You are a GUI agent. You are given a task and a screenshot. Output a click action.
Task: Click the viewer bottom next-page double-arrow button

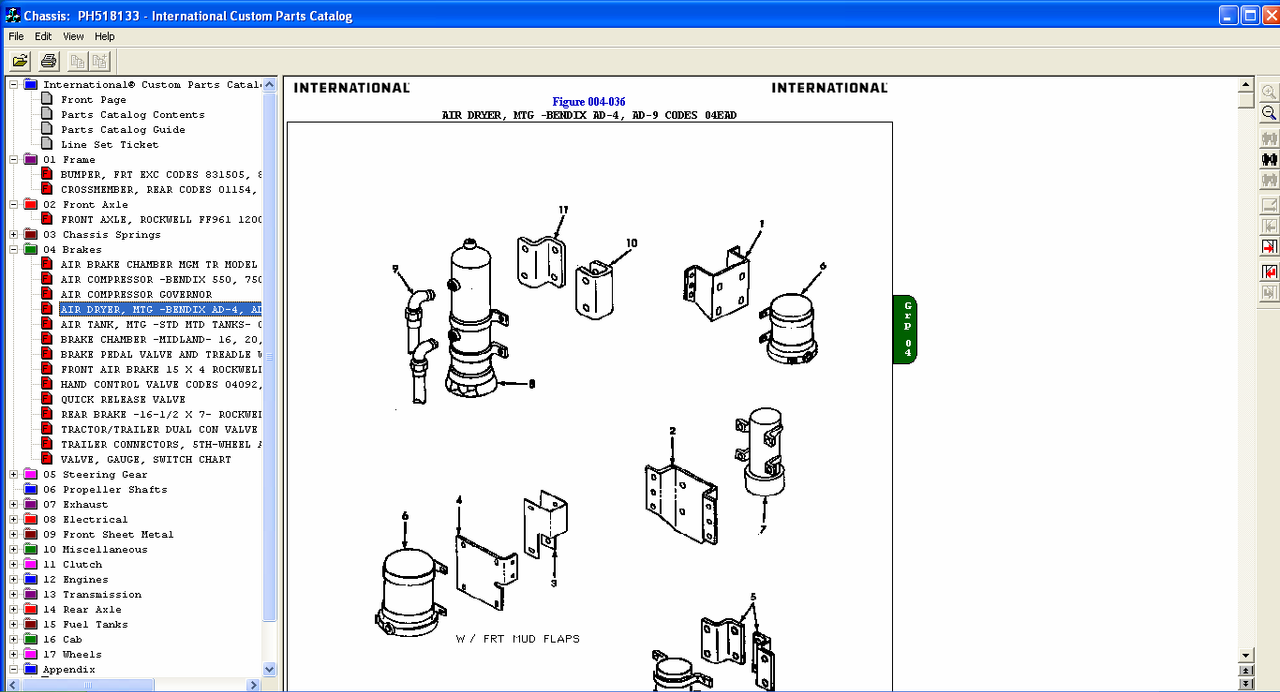coord(1246,684)
